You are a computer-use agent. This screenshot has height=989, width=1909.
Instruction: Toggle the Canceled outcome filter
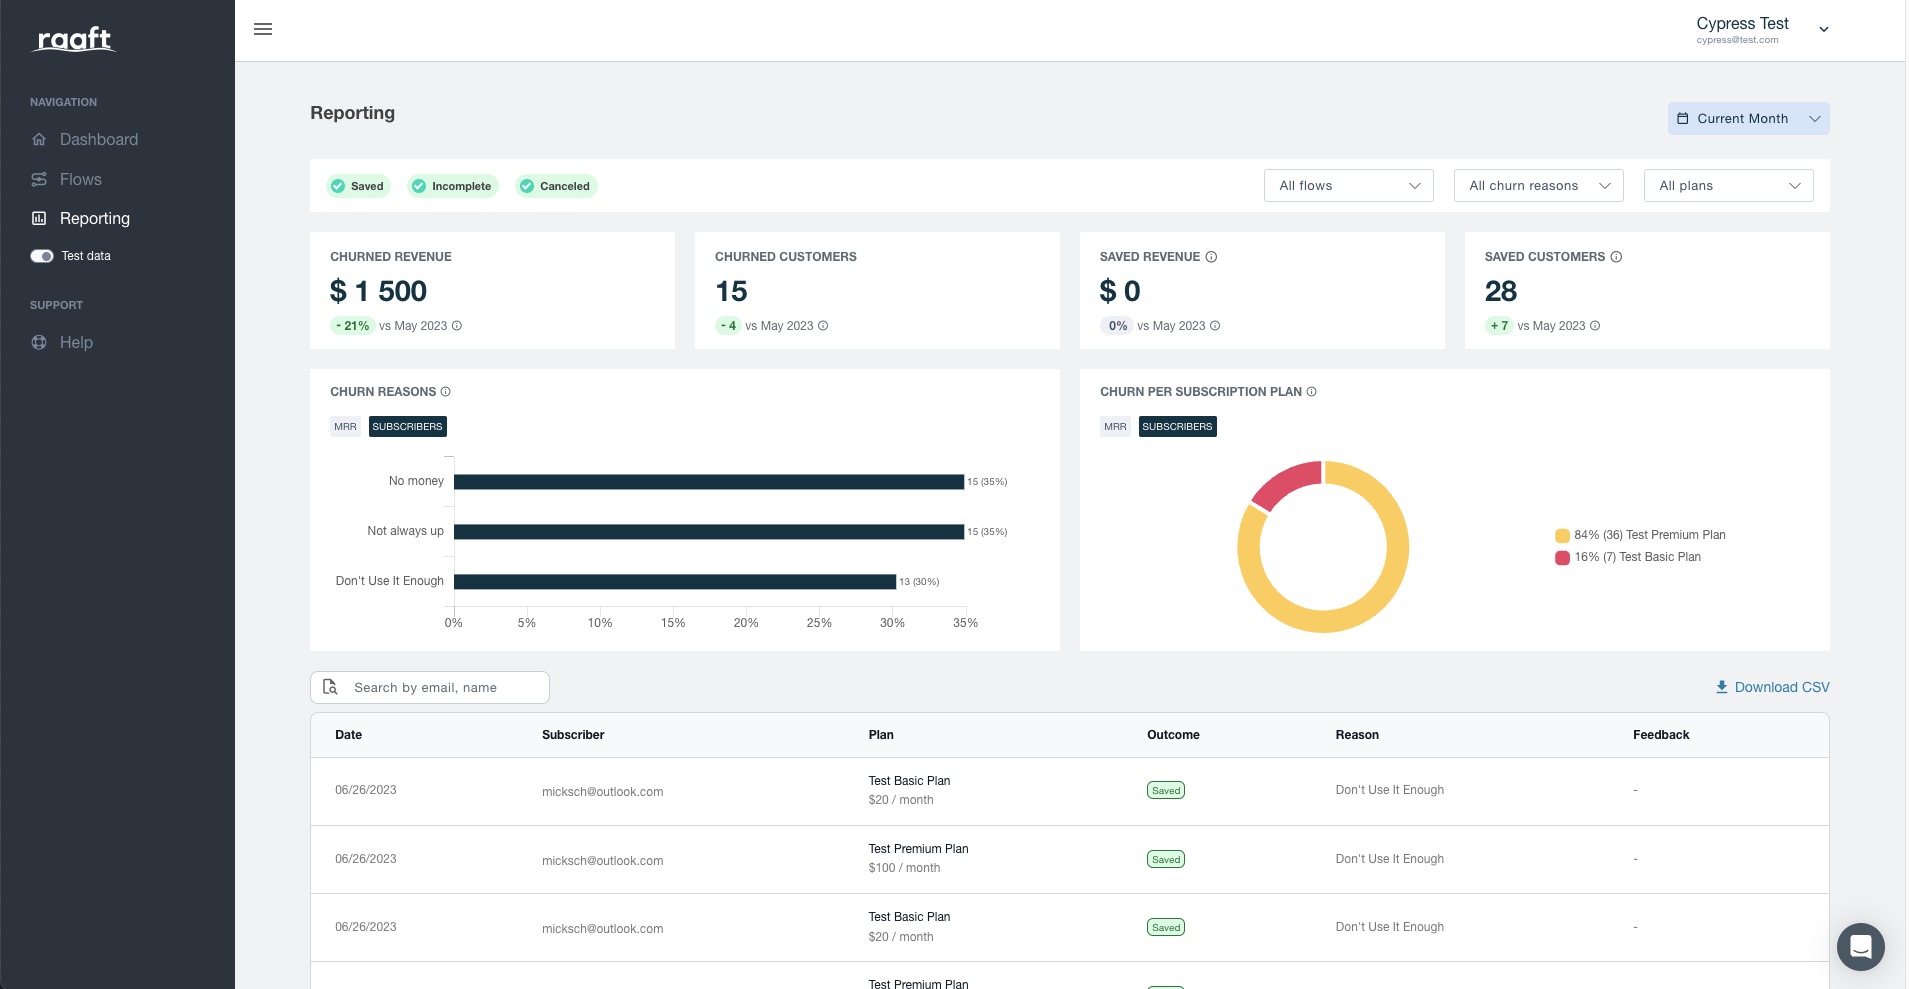tap(556, 186)
